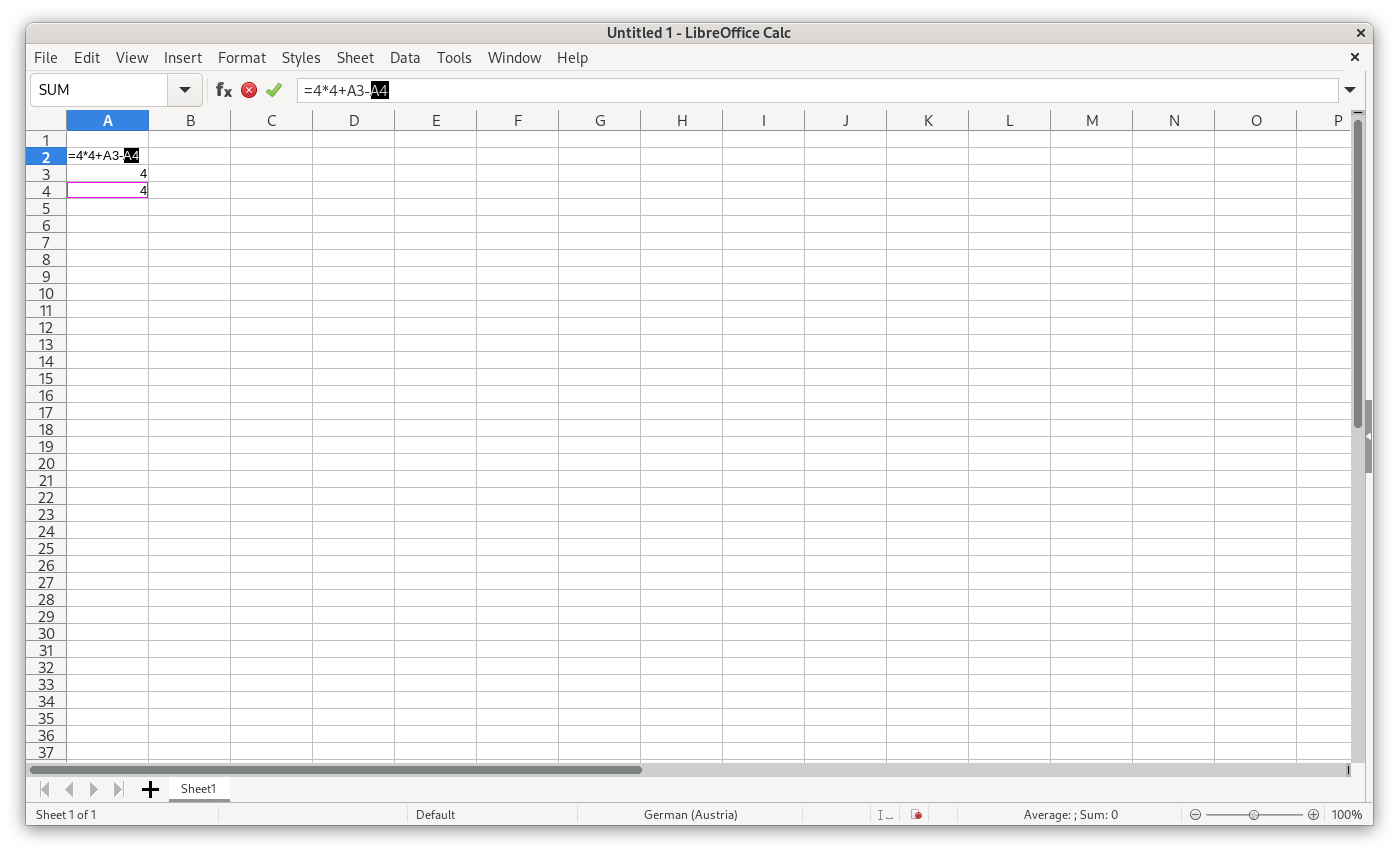The image size is (1399, 854).
Task: Open the Function Wizard fx icon
Action: (224, 90)
